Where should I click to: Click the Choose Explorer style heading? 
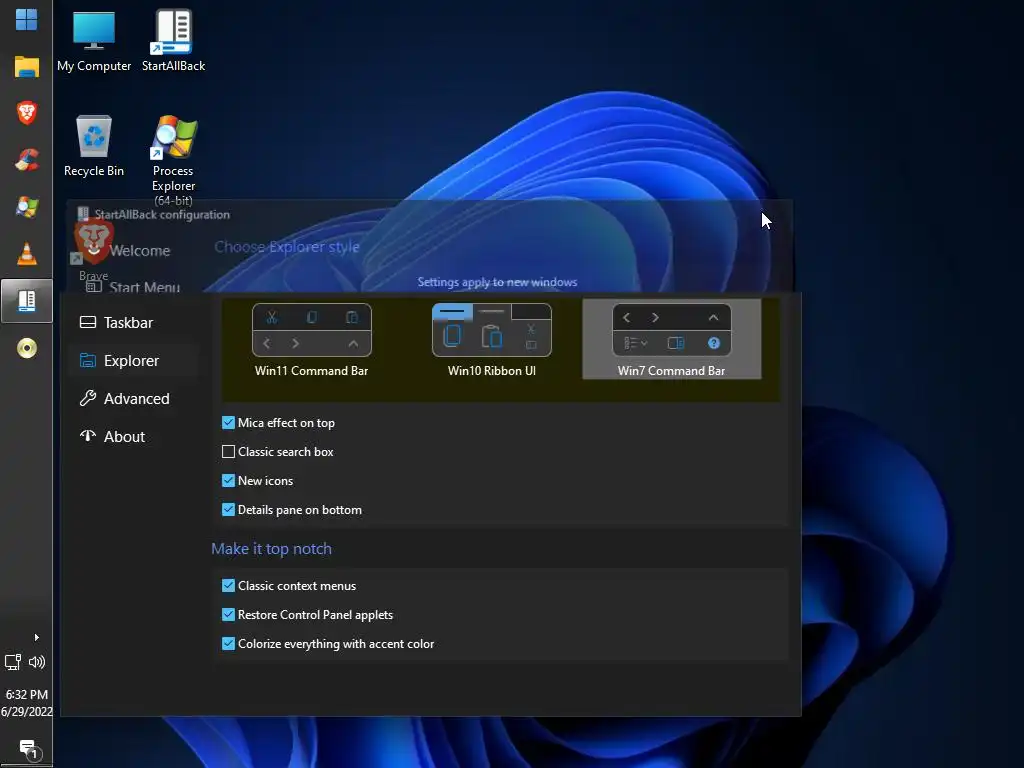(287, 247)
